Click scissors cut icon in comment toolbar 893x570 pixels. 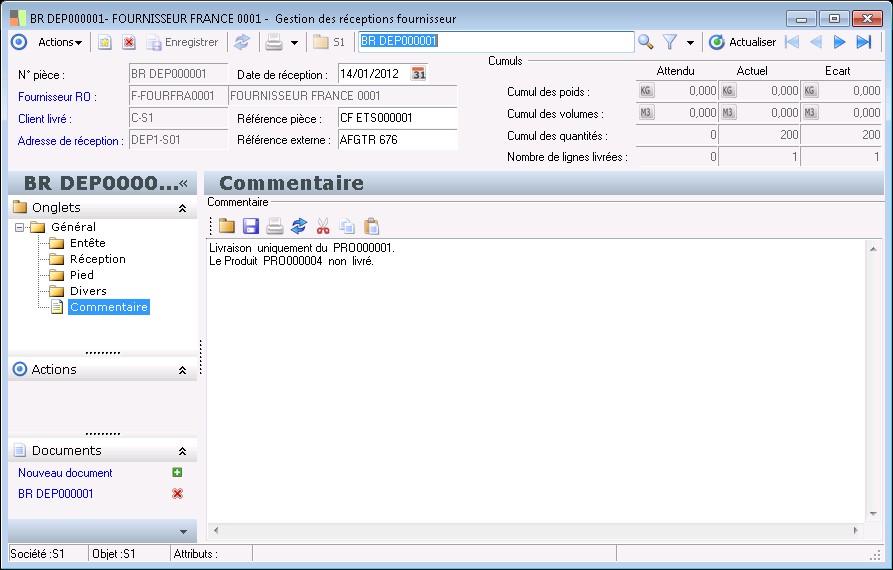pyautogui.click(x=323, y=226)
